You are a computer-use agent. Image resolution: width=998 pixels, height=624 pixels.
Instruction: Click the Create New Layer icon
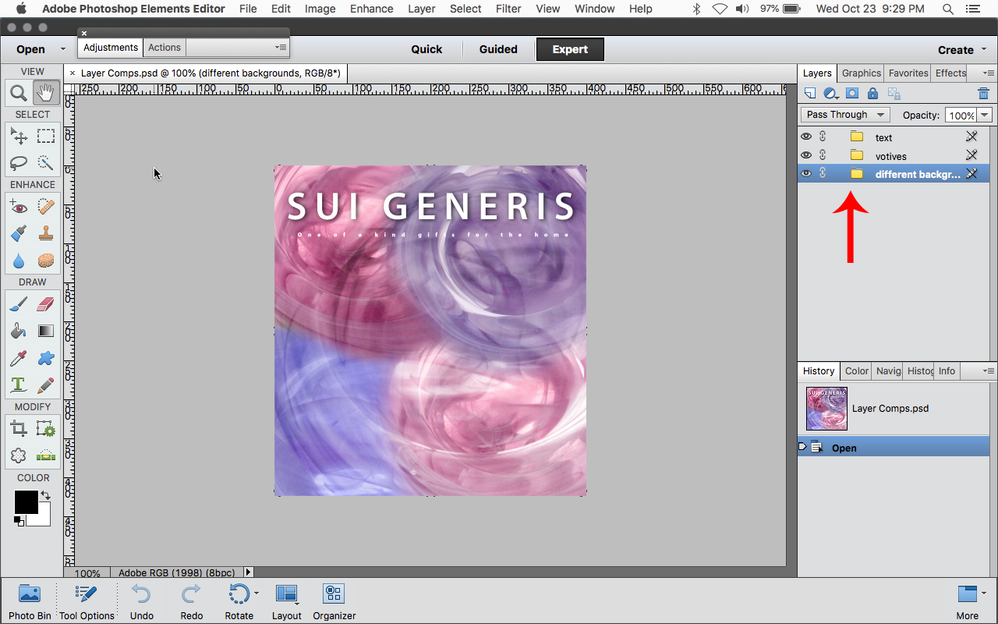pos(810,92)
